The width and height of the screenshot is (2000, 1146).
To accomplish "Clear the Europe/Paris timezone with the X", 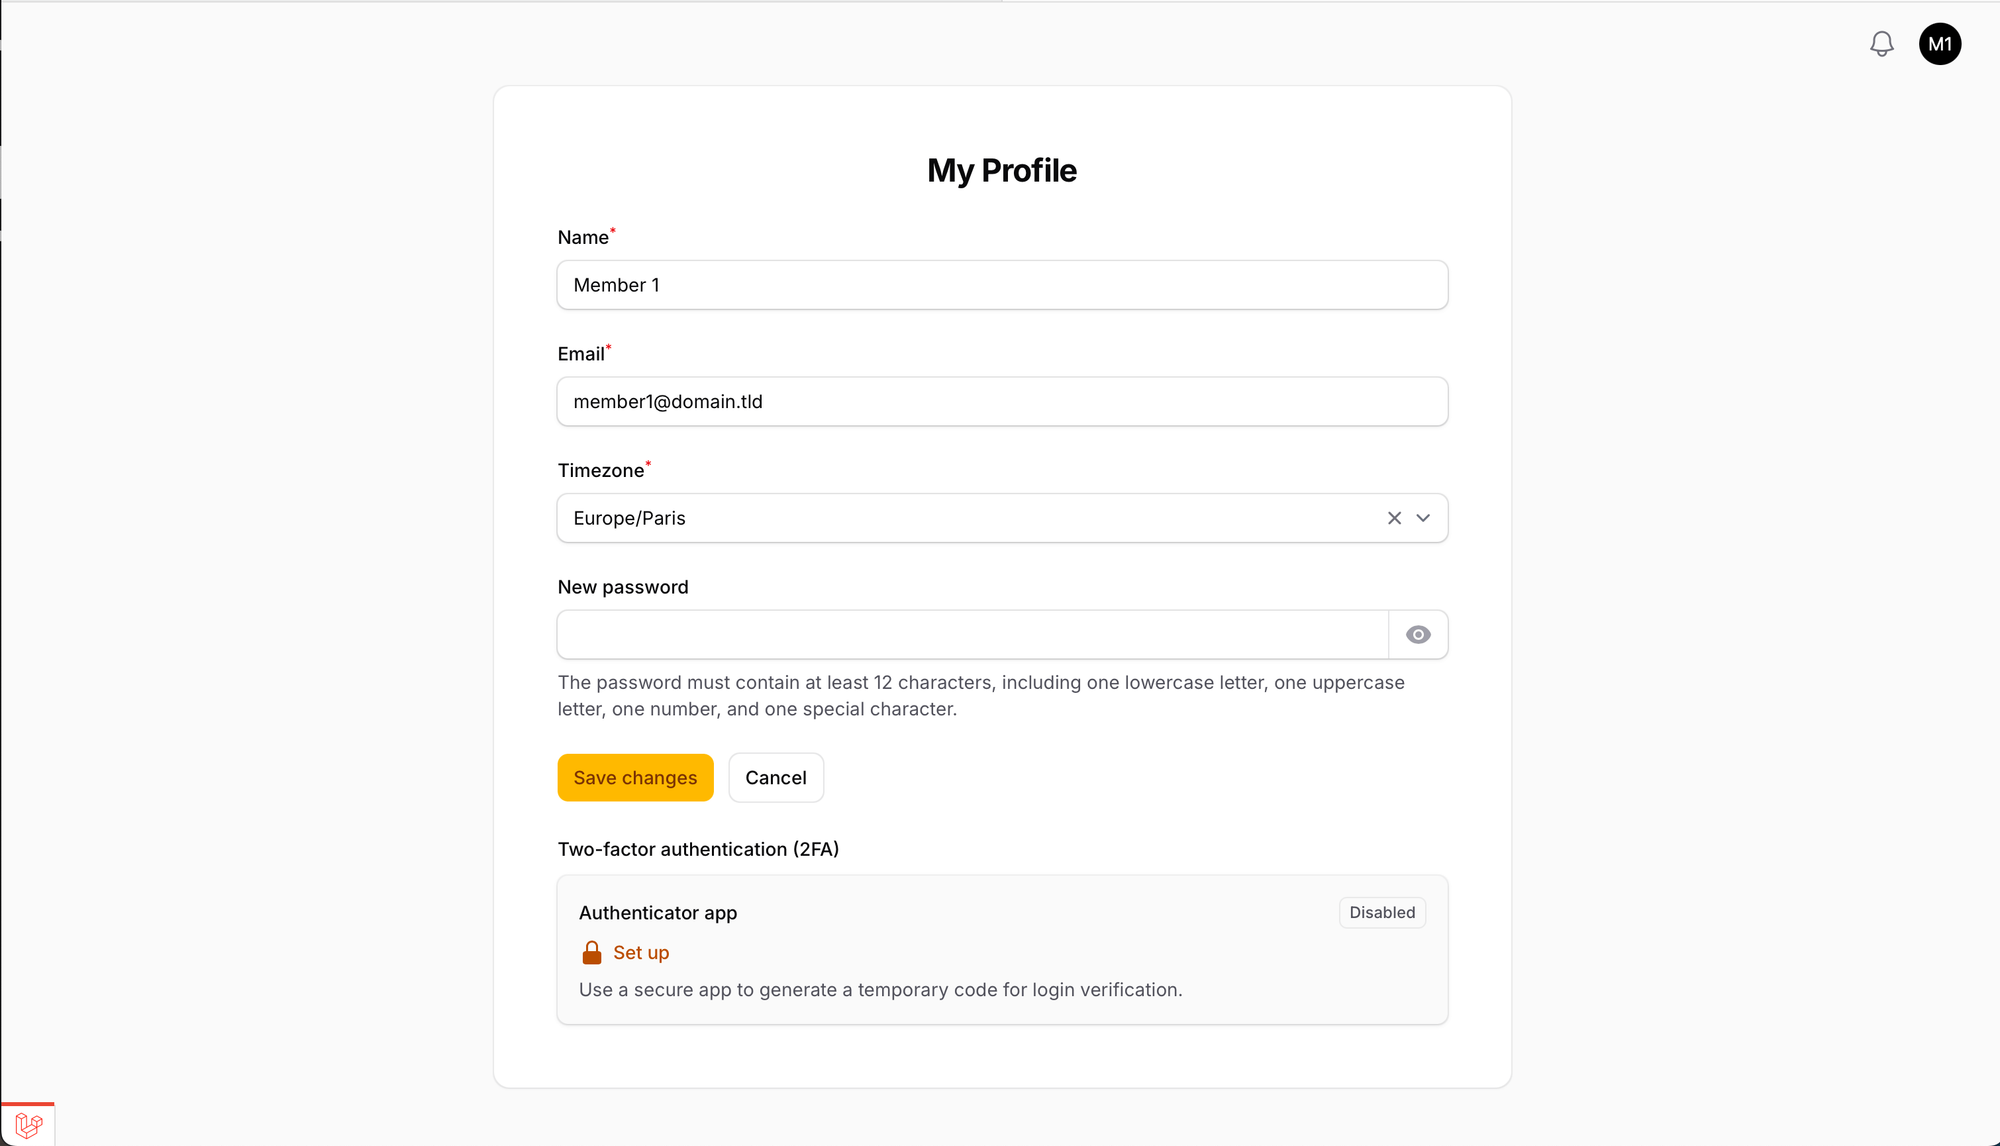I will tap(1393, 518).
